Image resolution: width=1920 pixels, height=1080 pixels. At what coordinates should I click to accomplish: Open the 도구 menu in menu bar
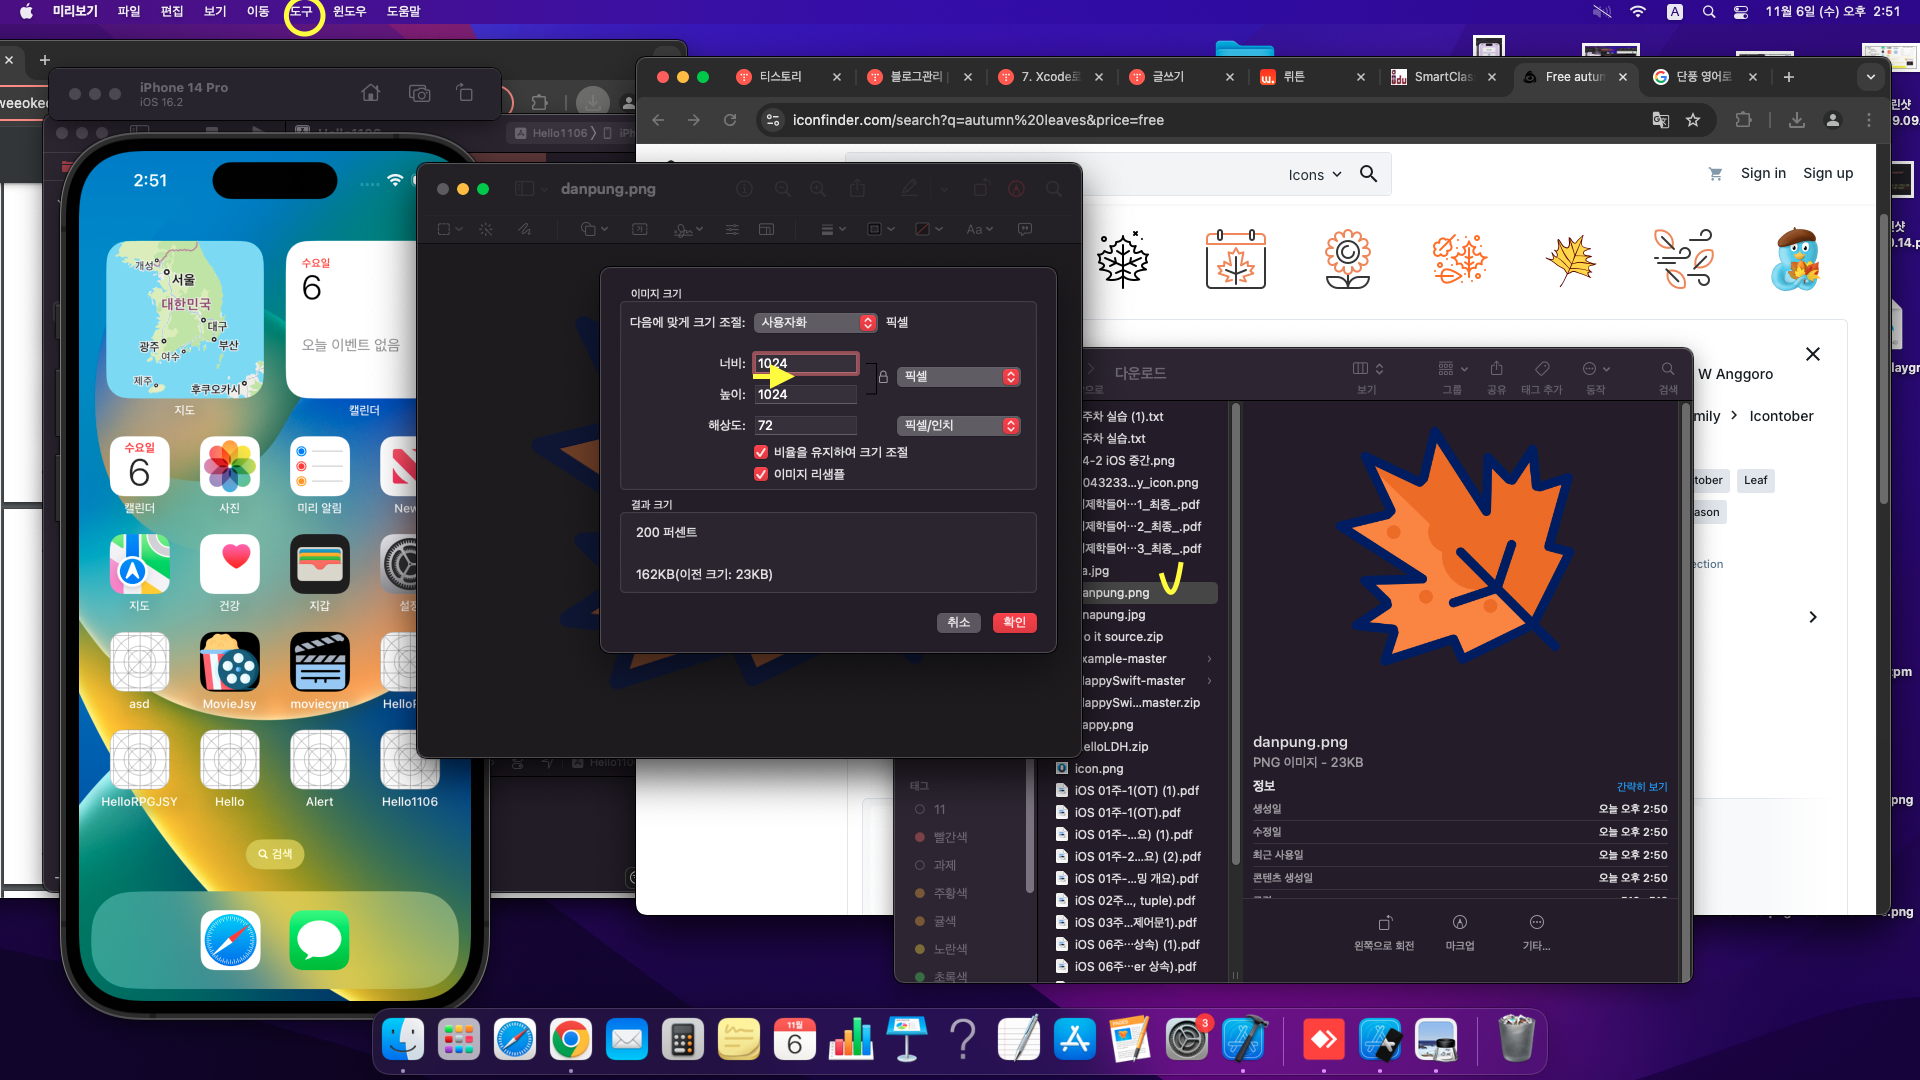(x=301, y=11)
